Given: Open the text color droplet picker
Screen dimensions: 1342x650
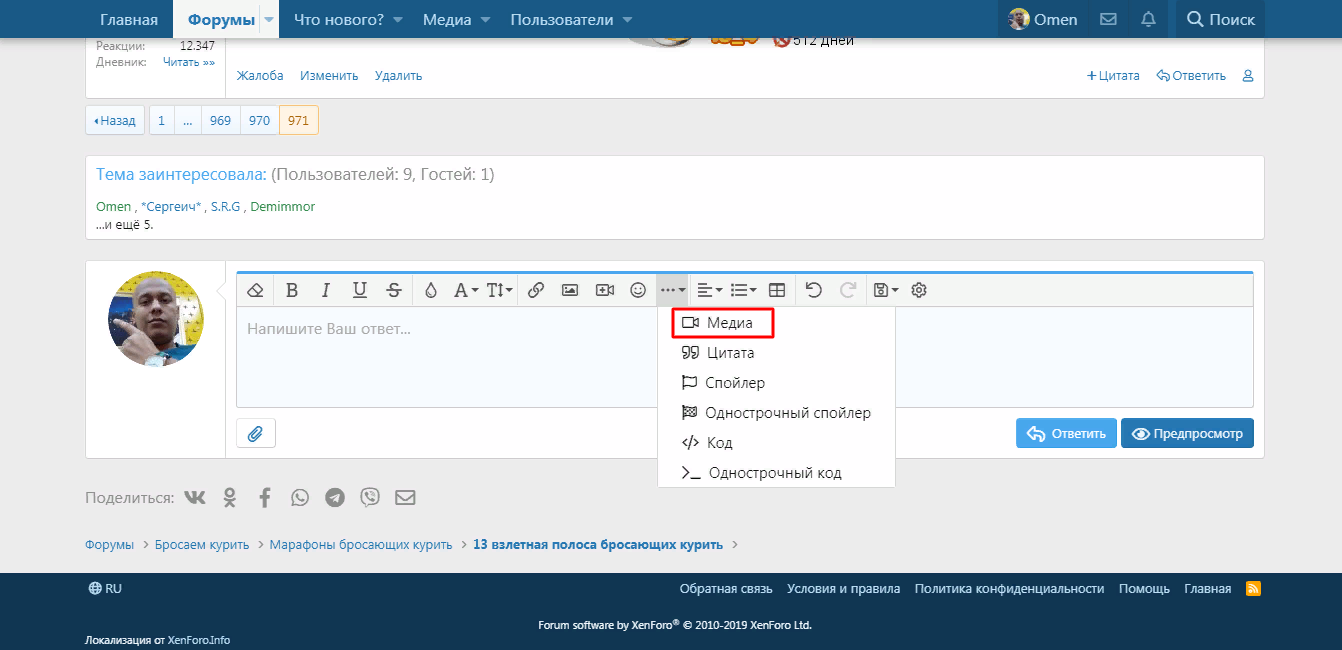Looking at the screenshot, I should (x=431, y=290).
